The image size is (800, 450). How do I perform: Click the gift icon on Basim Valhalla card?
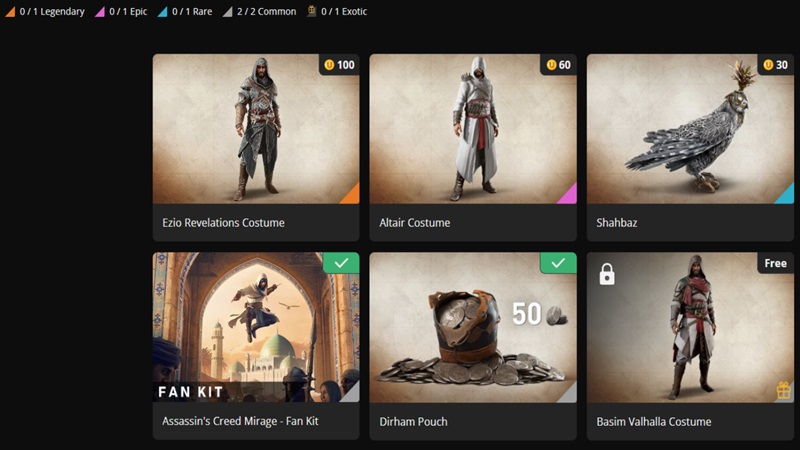[783, 391]
